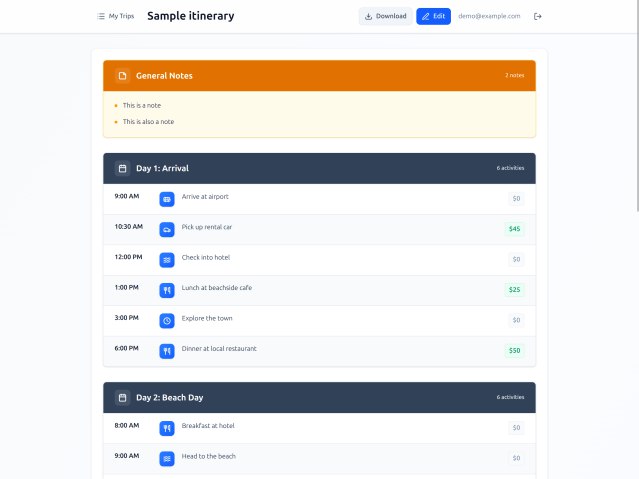Collapse the General Notes section header
This screenshot has width=639, height=479.
click(x=319, y=76)
